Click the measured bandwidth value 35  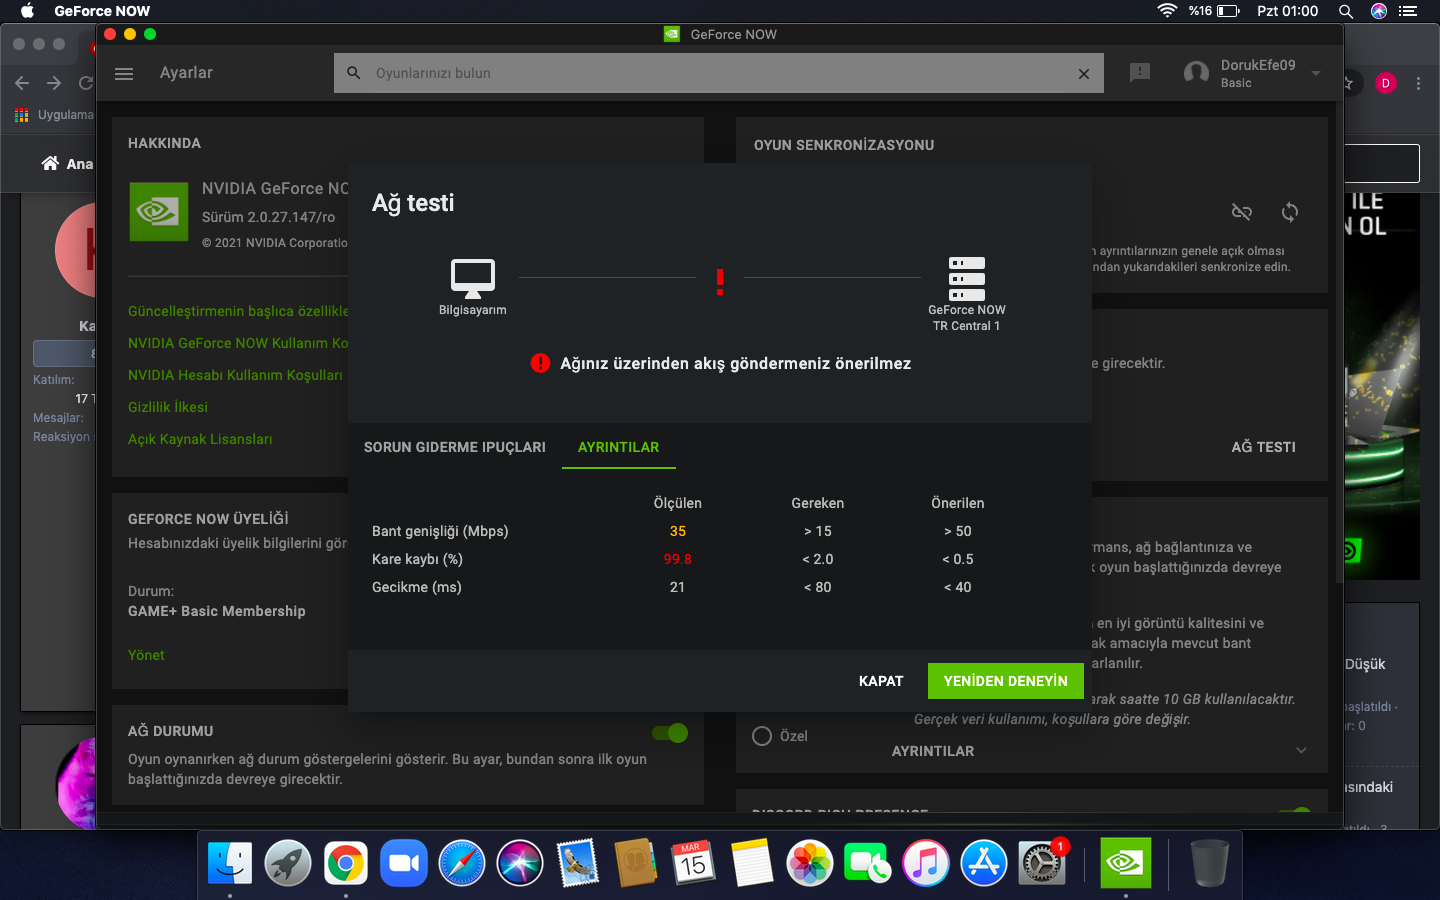pos(678,531)
